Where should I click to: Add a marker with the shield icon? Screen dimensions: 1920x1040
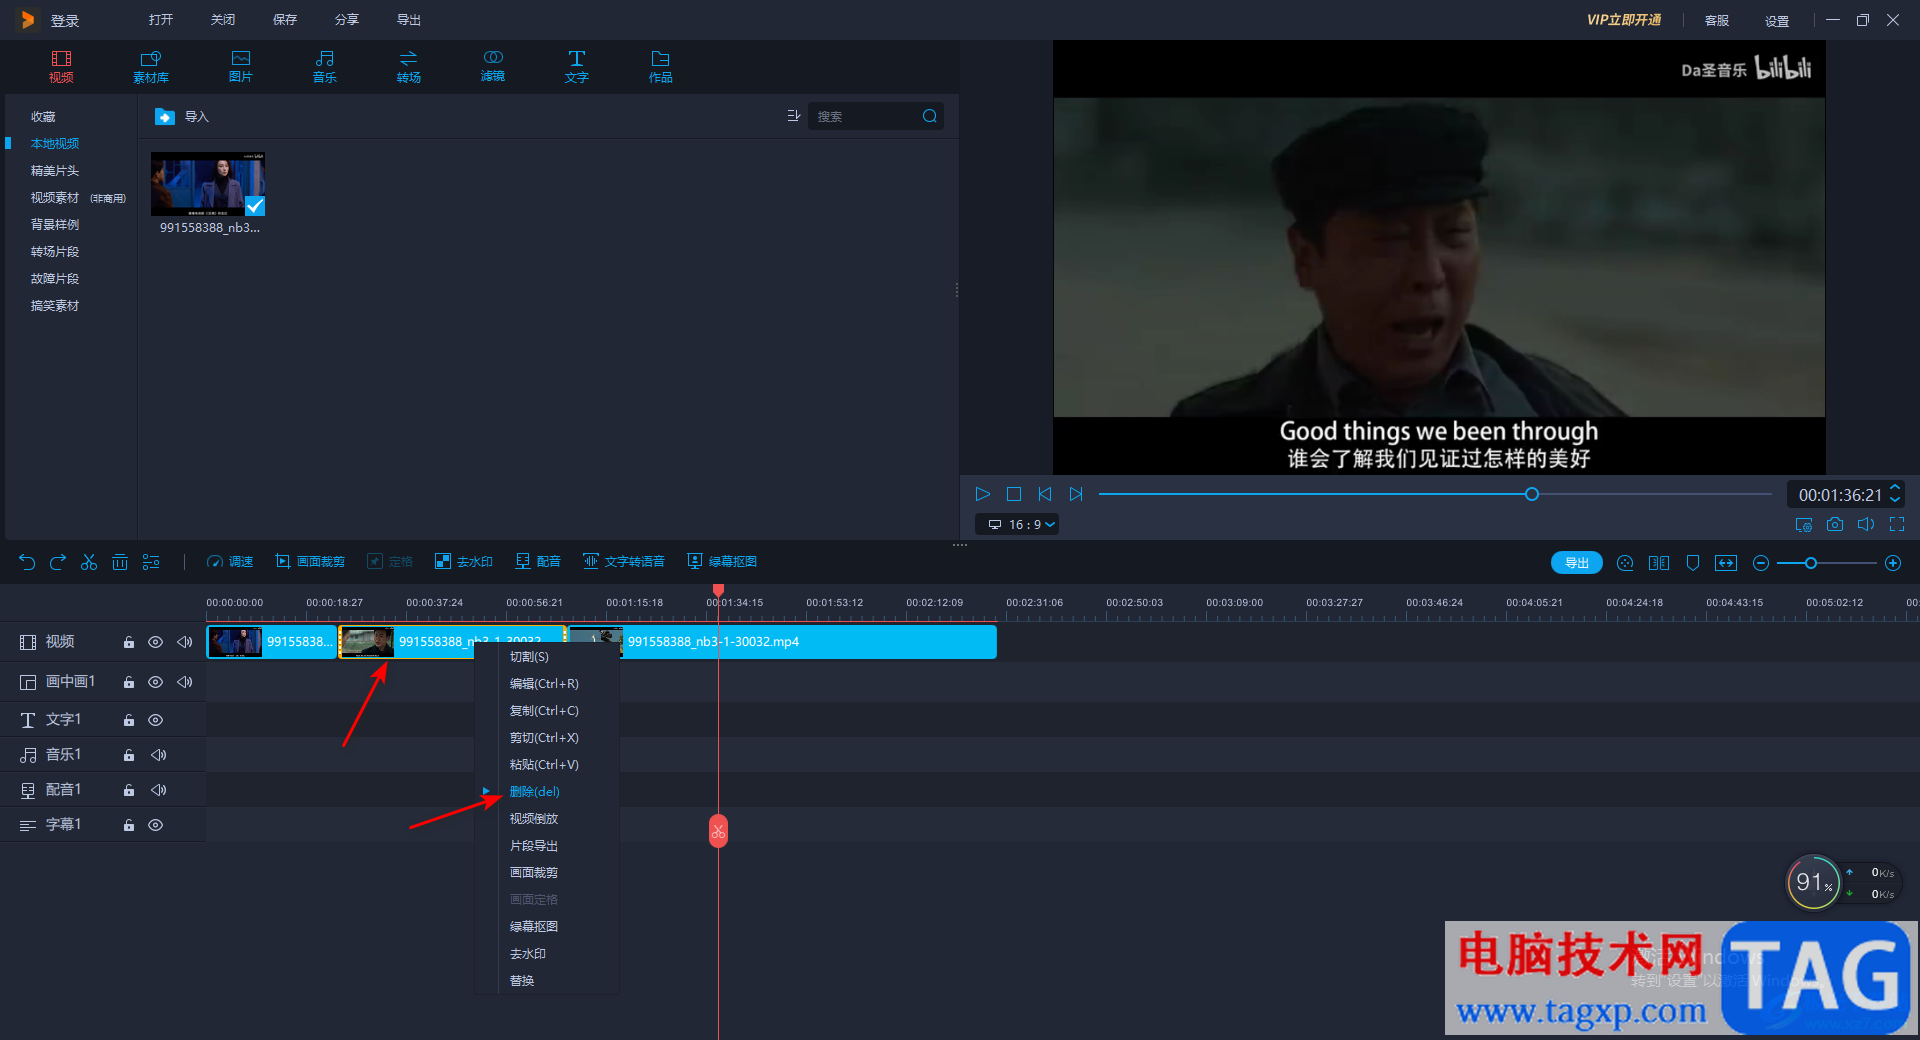[1693, 563]
